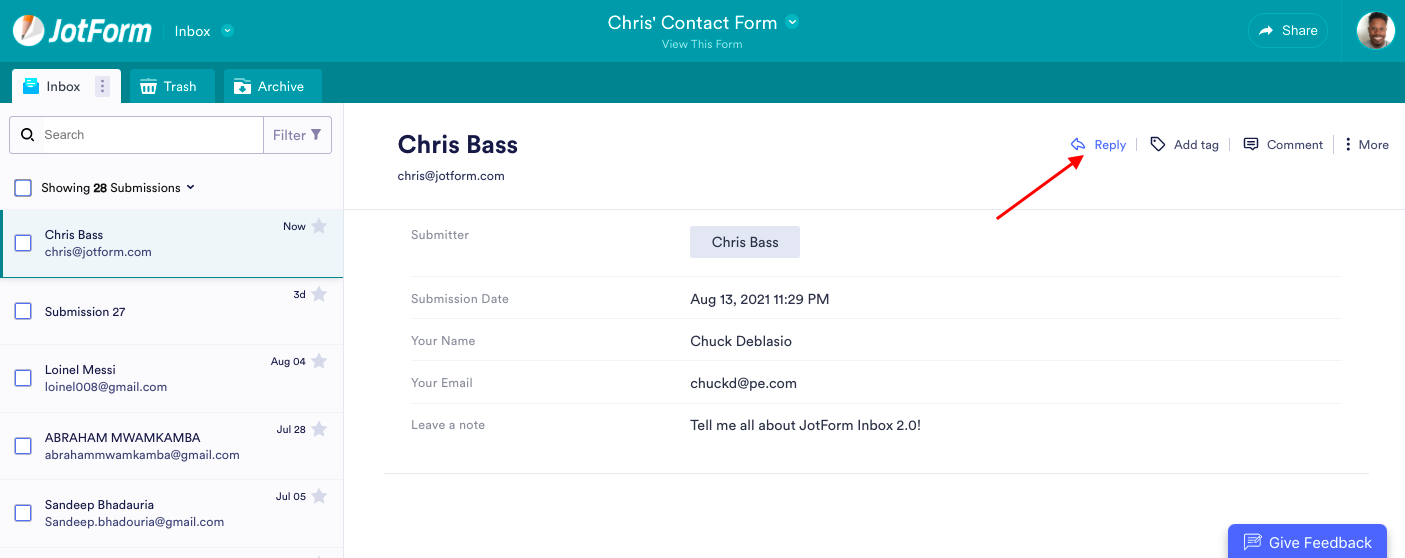
Task: Select the Sandeep Bhadauria checkbox
Action: coord(23,513)
